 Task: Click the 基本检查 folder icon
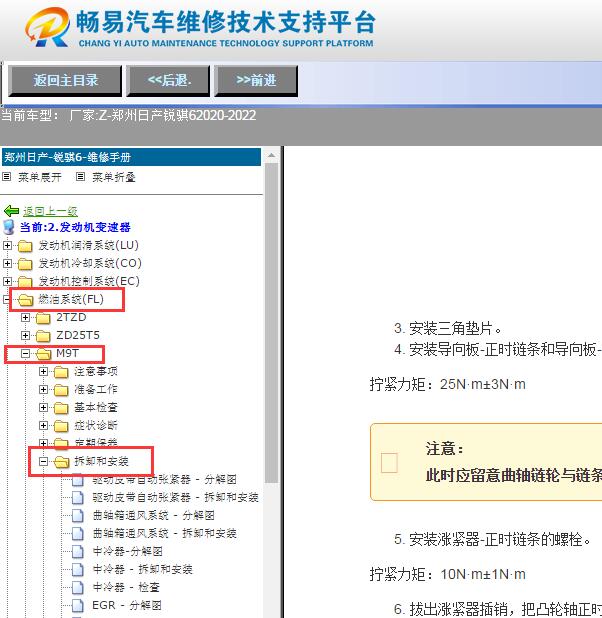coord(62,408)
